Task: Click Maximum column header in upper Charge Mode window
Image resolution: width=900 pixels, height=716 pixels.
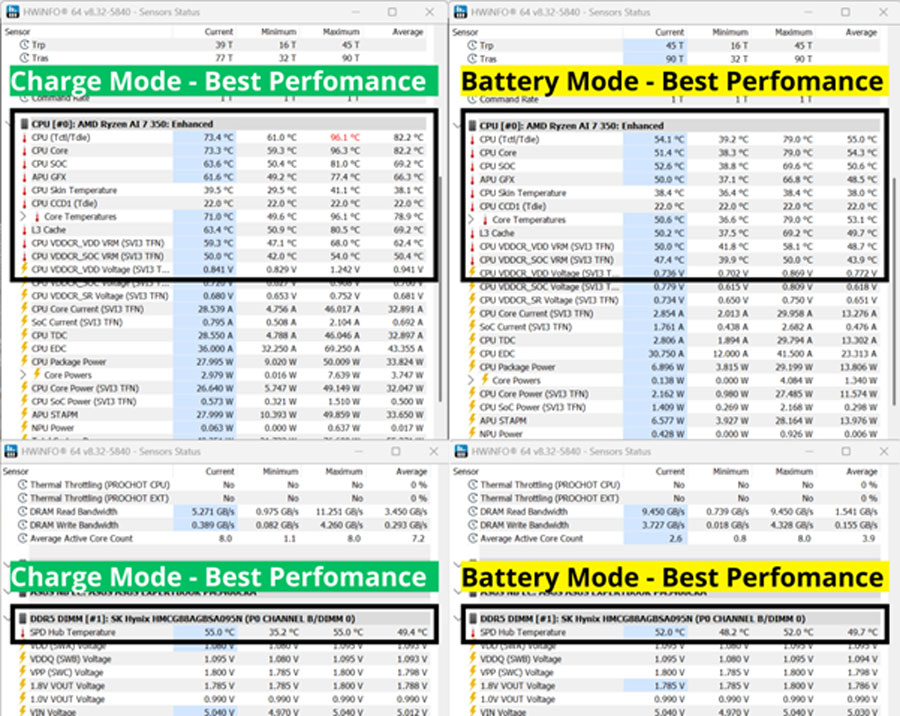Action: click(x=341, y=32)
